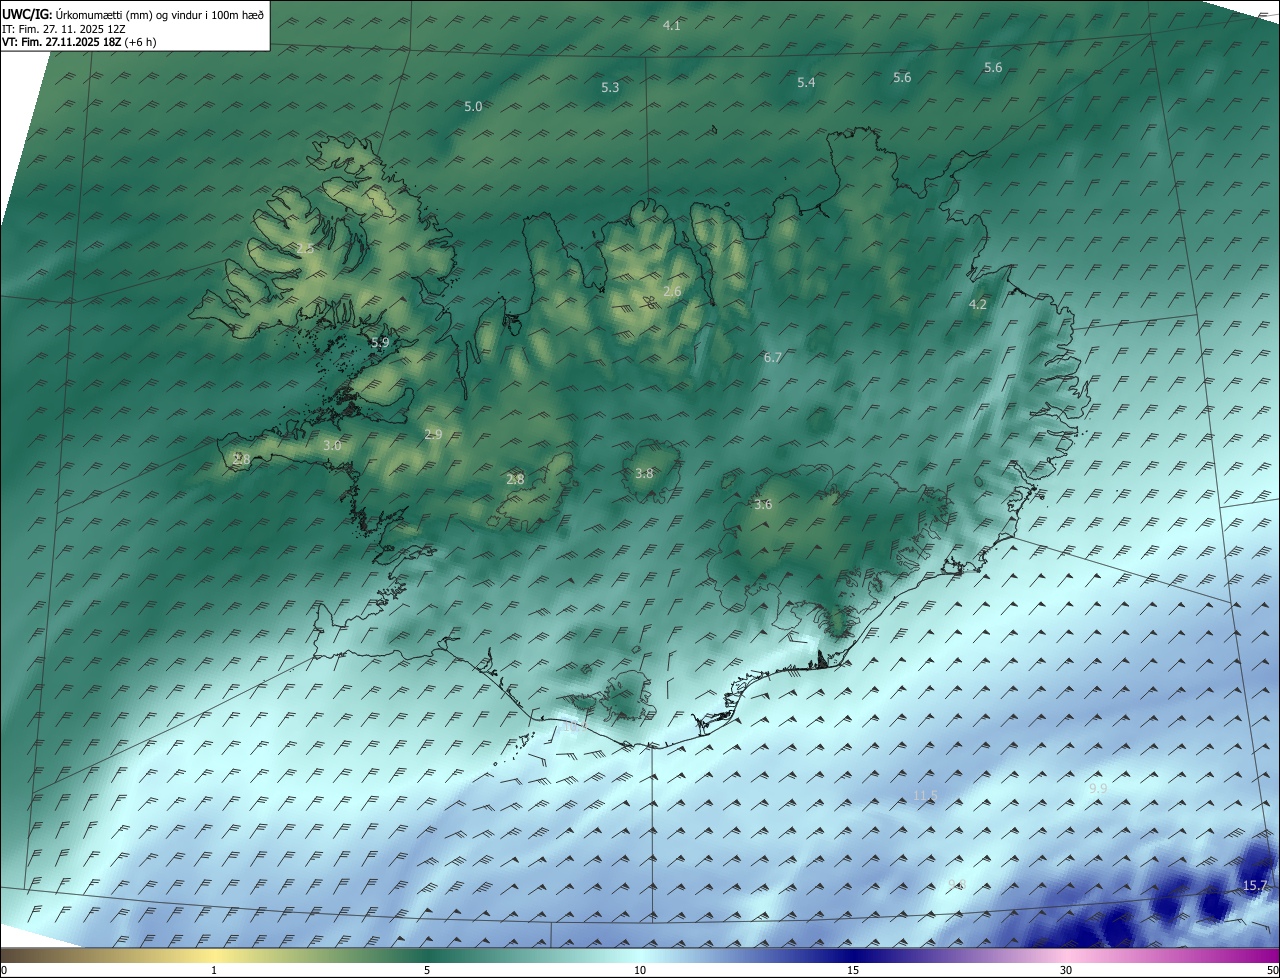The width and height of the screenshot is (1280, 978).
Task: Click the 2.6 value label
Action: (672, 292)
